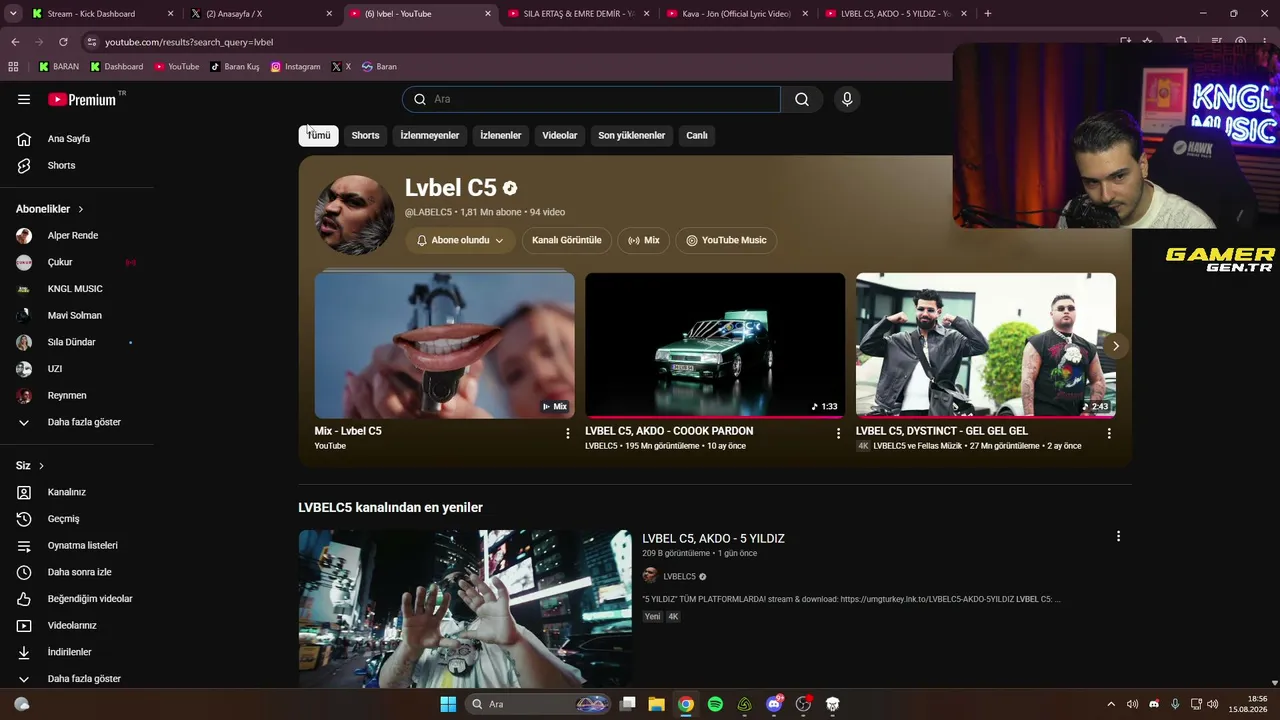This screenshot has height=720, width=1280.
Task: Show next videos with the carousel arrow
Action: [x=1116, y=346]
